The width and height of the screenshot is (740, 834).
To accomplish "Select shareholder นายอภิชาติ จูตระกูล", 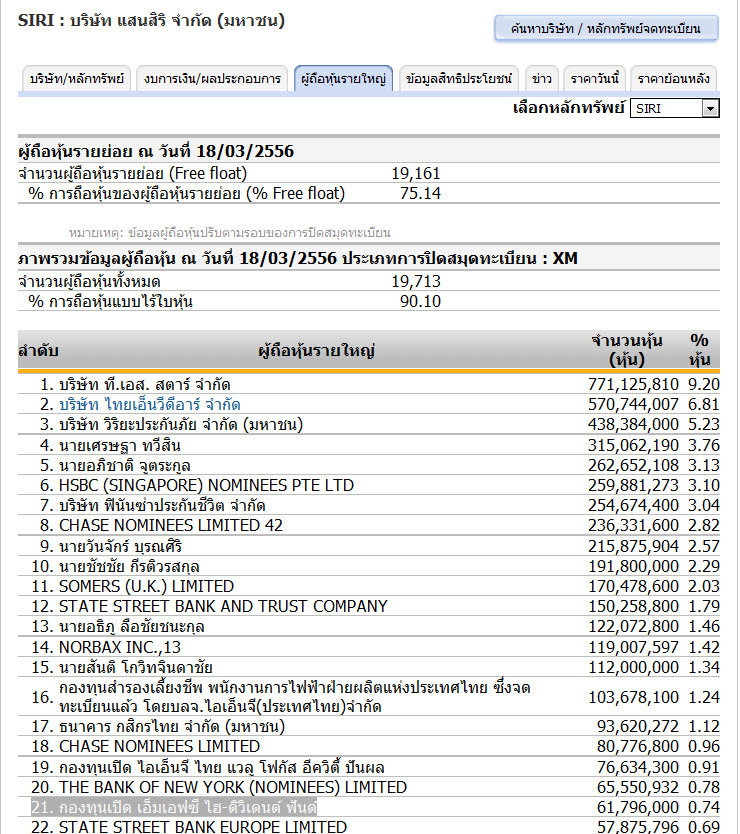I will (x=124, y=465).
